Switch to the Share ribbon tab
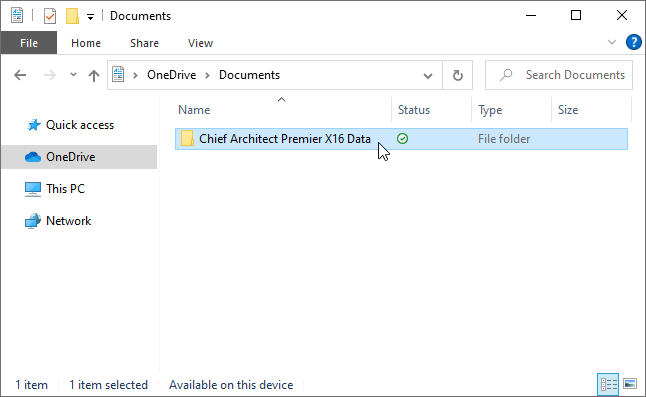This screenshot has width=646, height=397. click(144, 43)
